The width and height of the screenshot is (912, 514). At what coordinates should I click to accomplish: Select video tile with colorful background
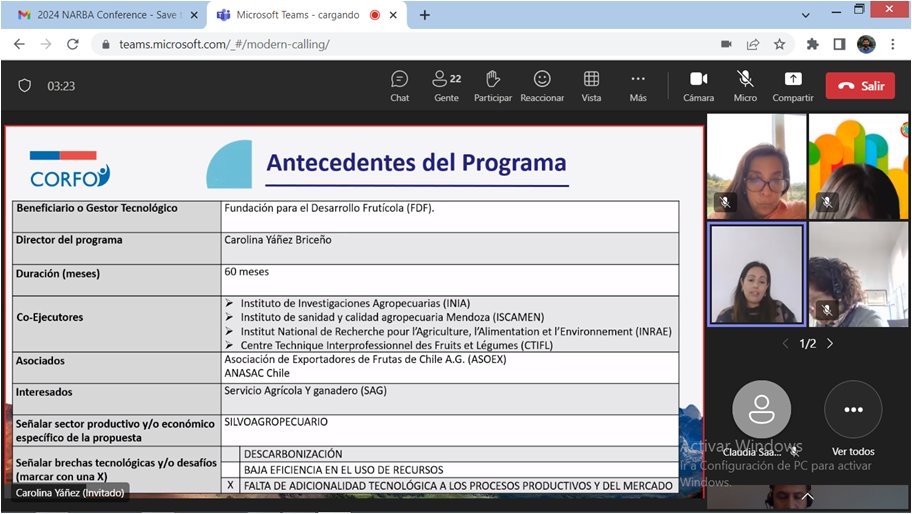point(858,166)
